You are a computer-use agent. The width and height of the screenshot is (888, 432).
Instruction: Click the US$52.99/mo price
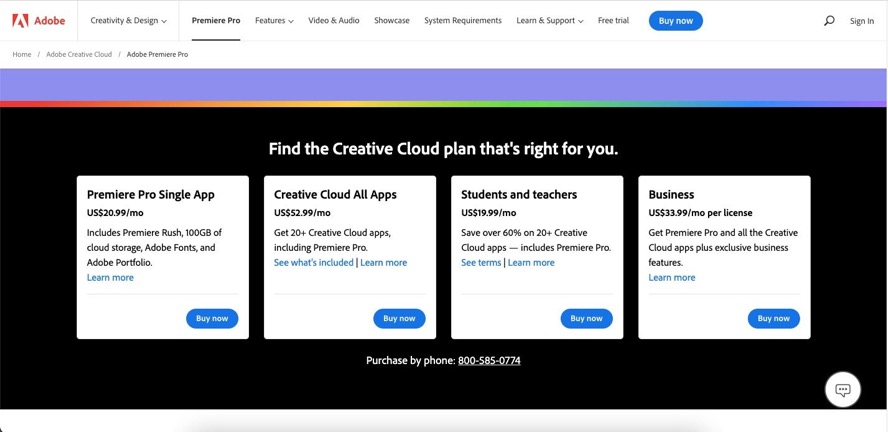pos(302,213)
